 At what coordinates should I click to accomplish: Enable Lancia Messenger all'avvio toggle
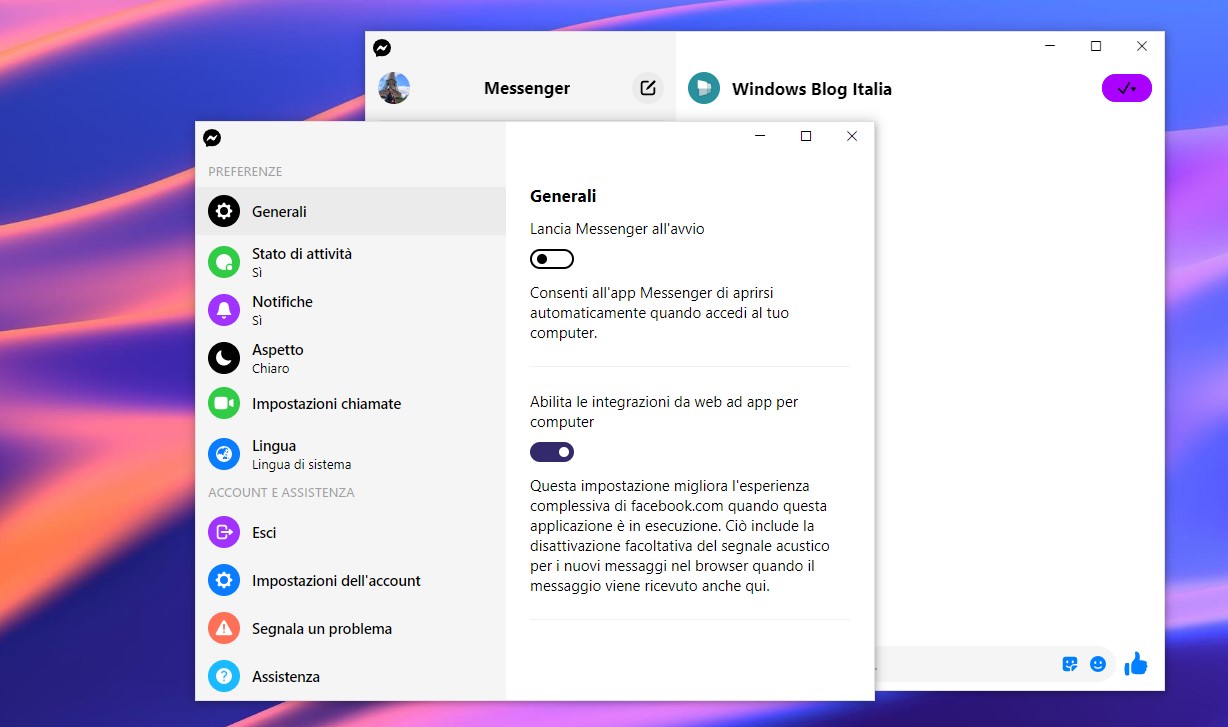coord(552,260)
